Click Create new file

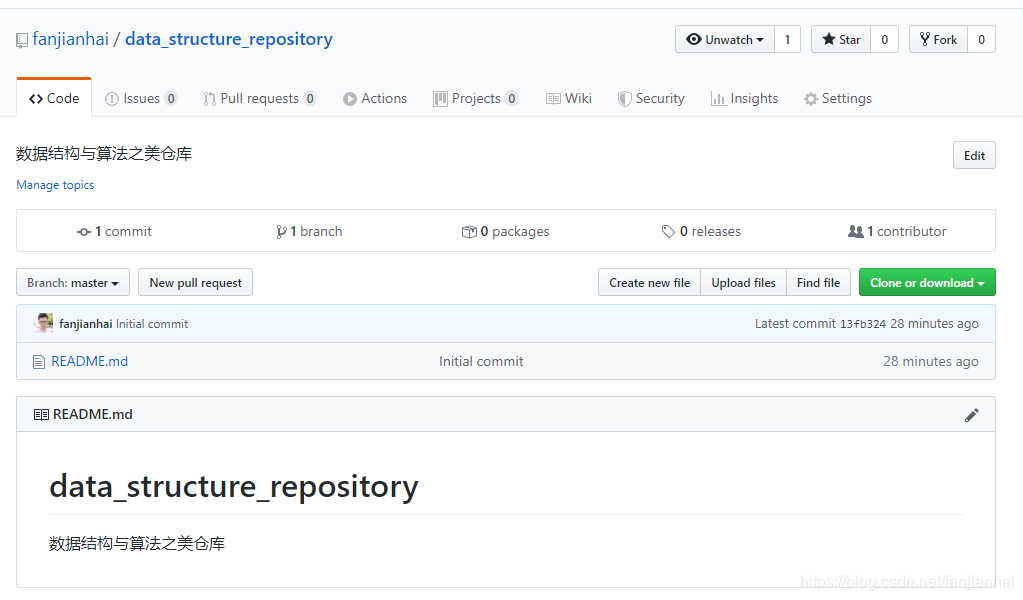point(649,282)
